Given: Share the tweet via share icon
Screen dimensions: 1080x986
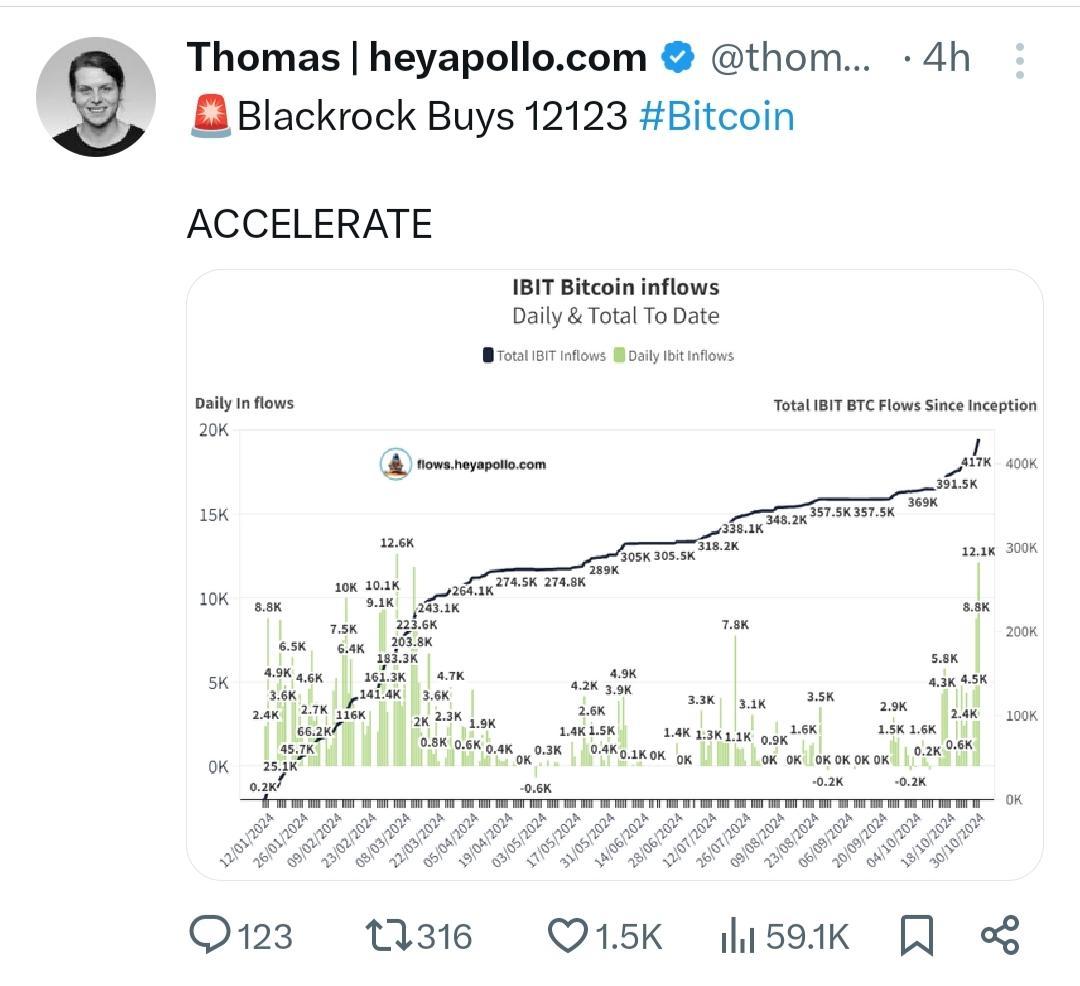Looking at the screenshot, I should pos(1000,935).
